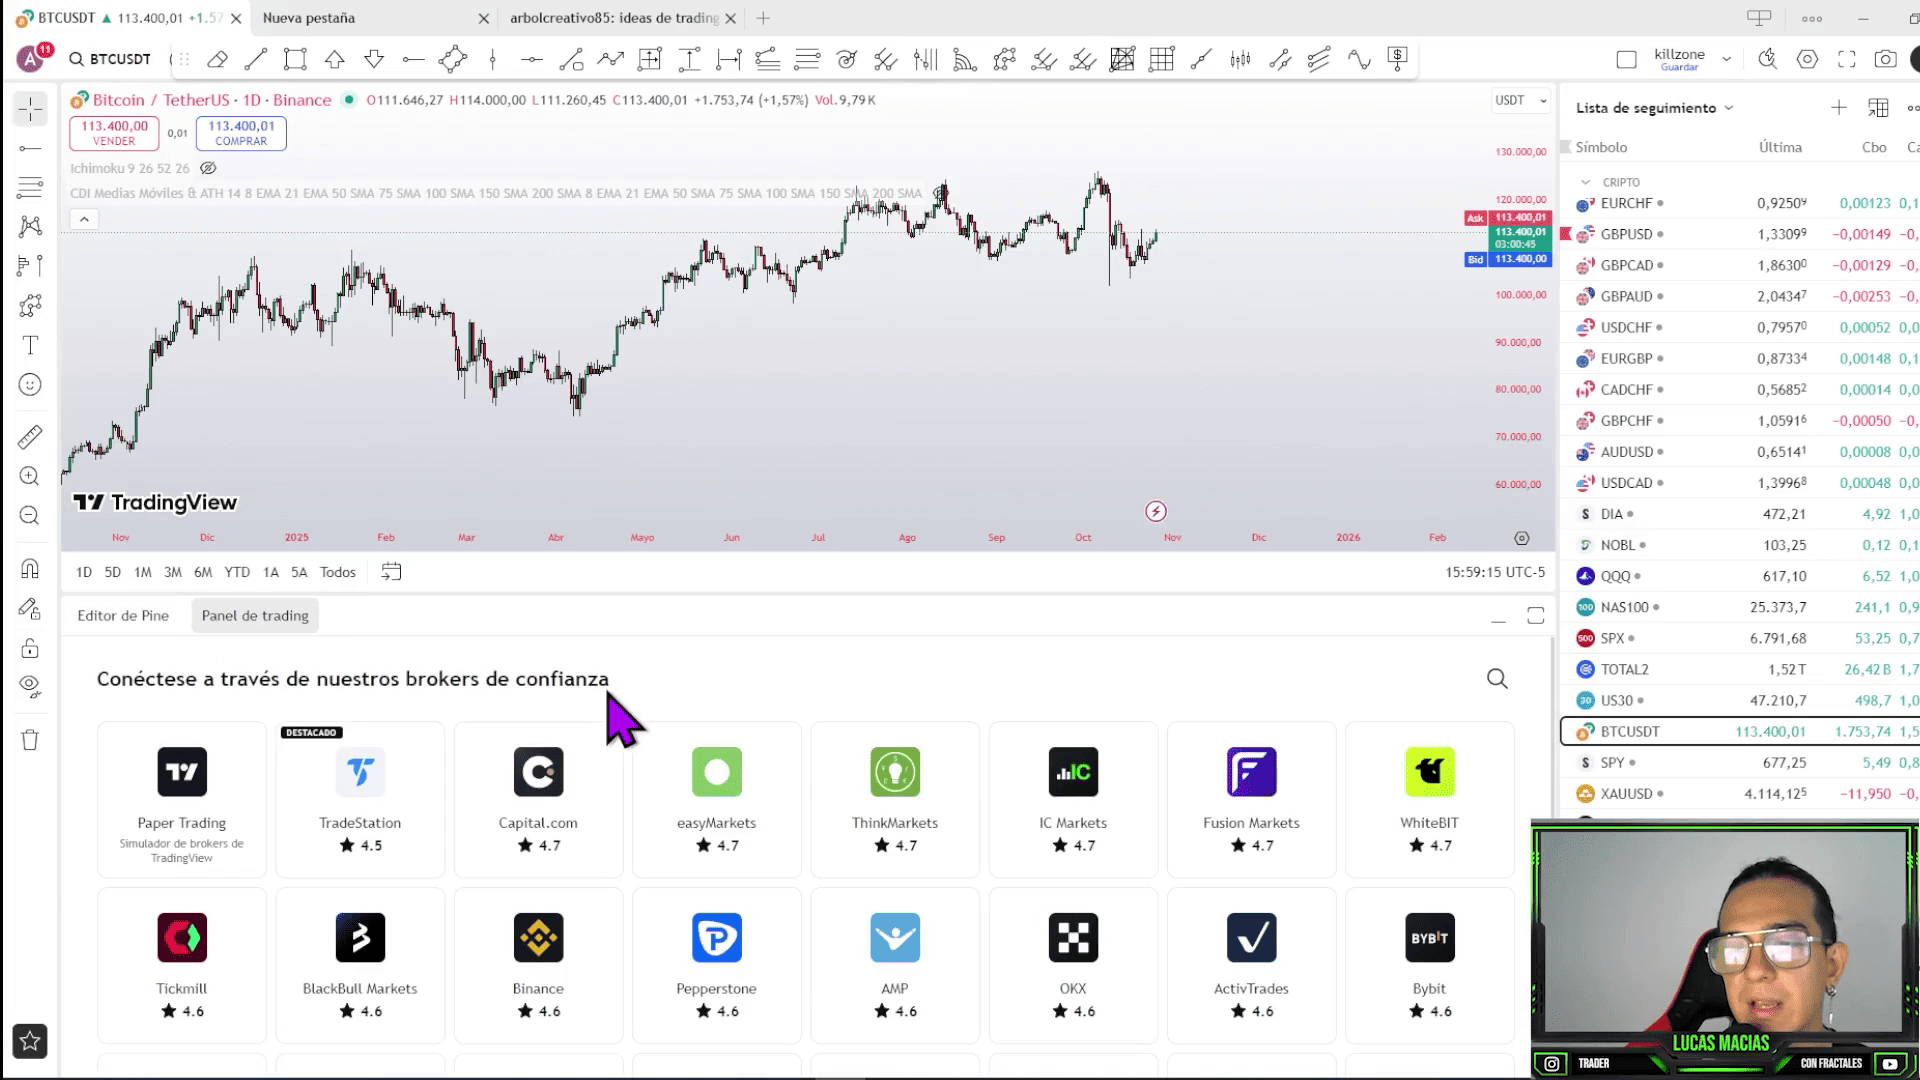Click the zoom in magnifier icon
This screenshot has height=1080, width=1920.
[x=30, y=477]
